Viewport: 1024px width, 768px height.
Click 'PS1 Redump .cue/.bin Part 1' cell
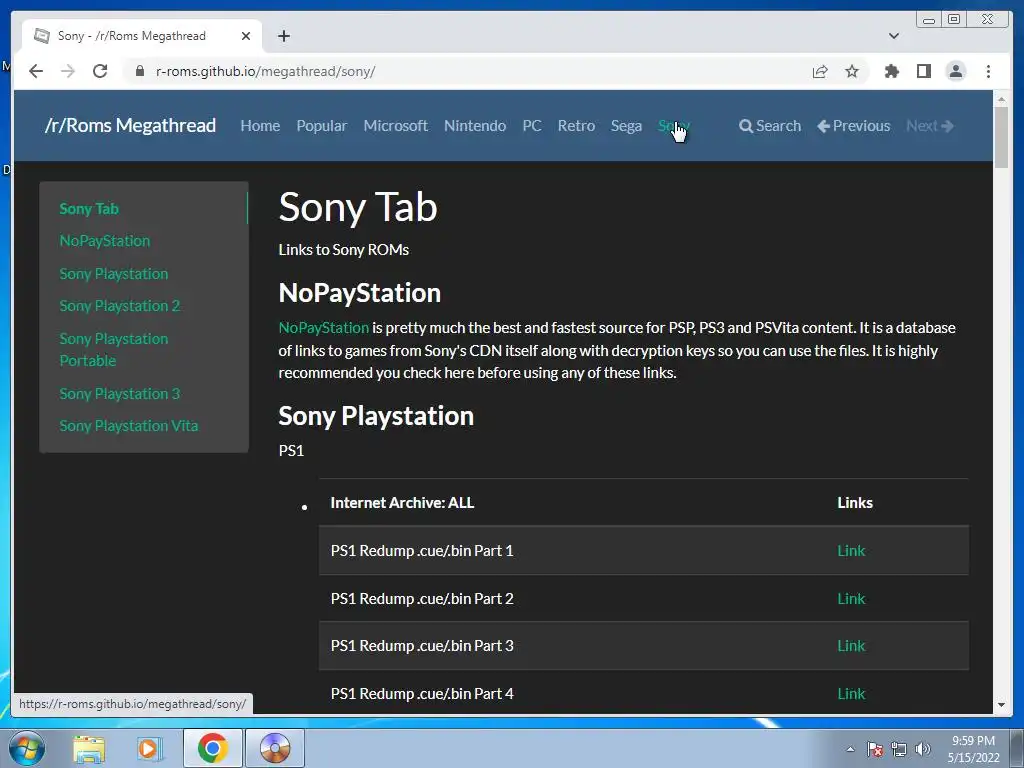click(x=422, y=551)
